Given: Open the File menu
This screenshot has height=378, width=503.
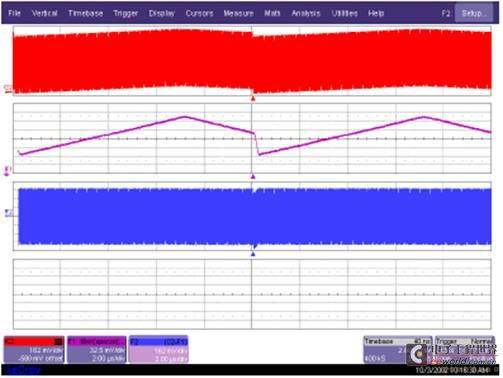Looking at the screenshot, I should click(x=14, y=13).
